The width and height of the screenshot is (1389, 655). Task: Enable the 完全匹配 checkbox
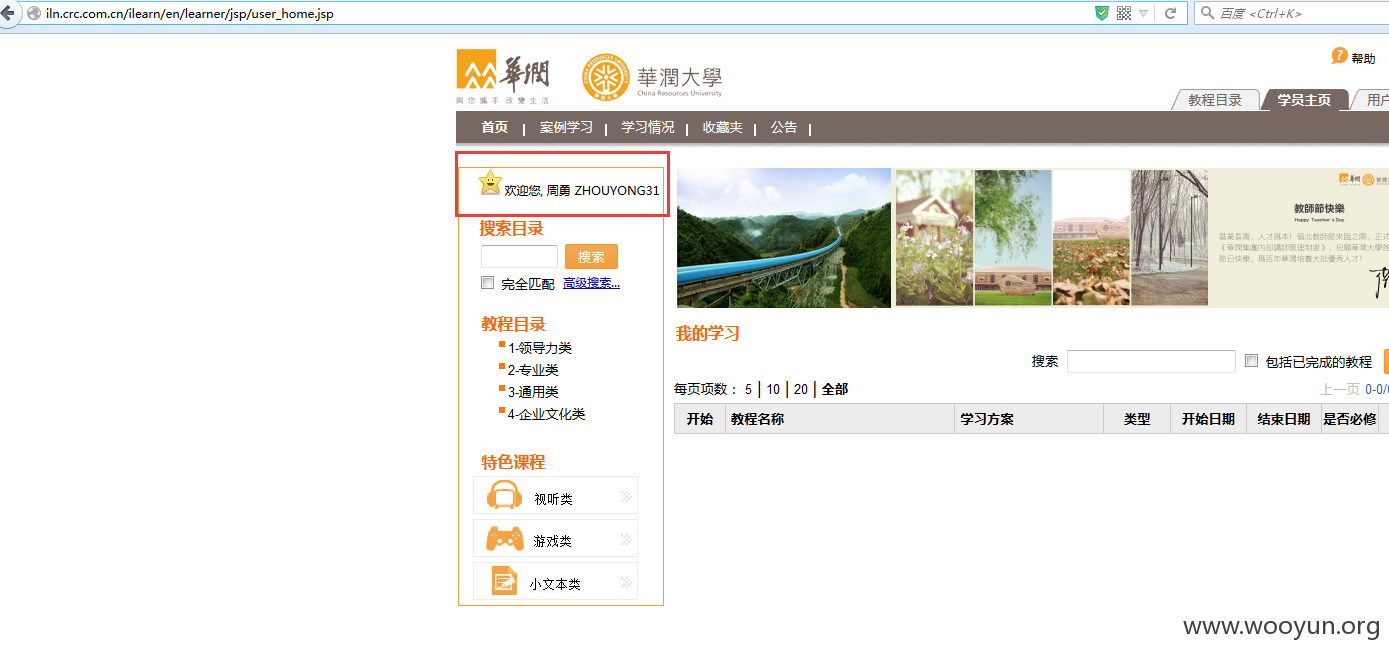488,283
